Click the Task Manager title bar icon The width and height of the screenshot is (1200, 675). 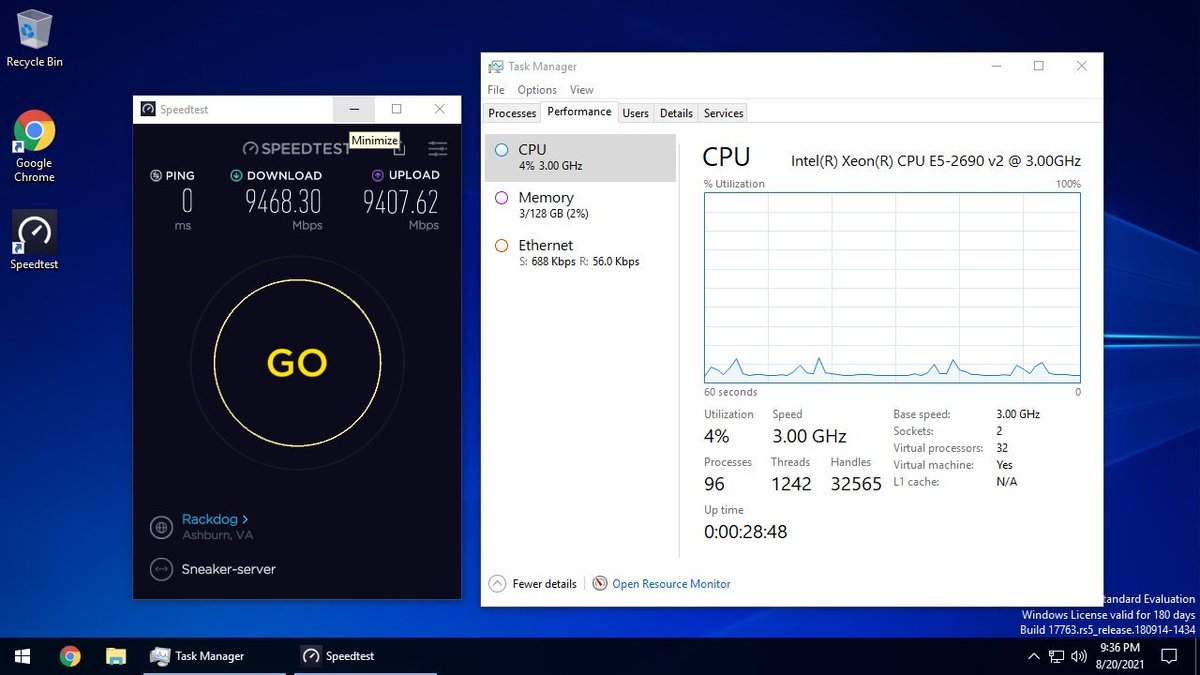tap(496, 67)
